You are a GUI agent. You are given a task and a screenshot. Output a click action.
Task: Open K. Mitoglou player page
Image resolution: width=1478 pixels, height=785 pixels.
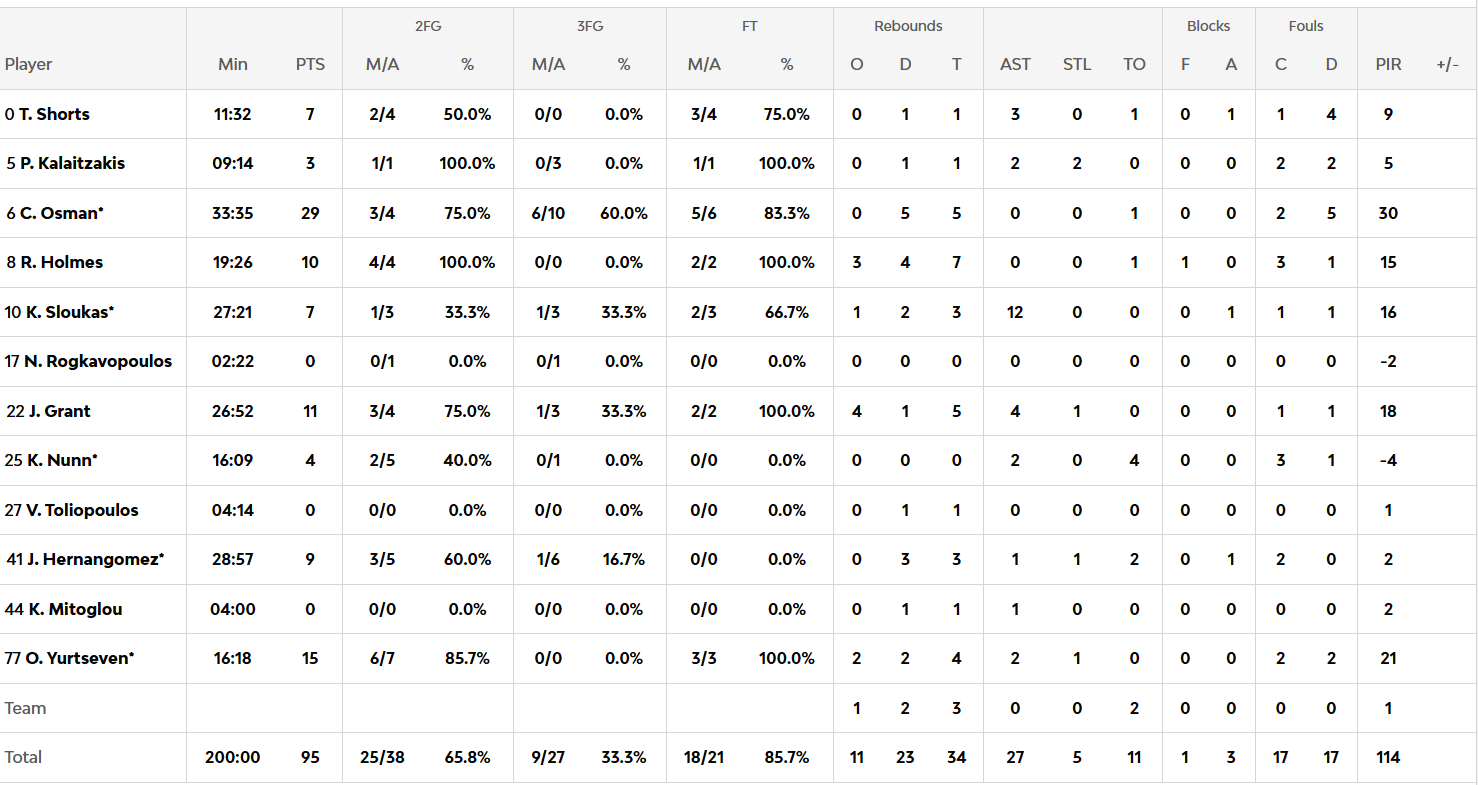[x=75, y=609]
